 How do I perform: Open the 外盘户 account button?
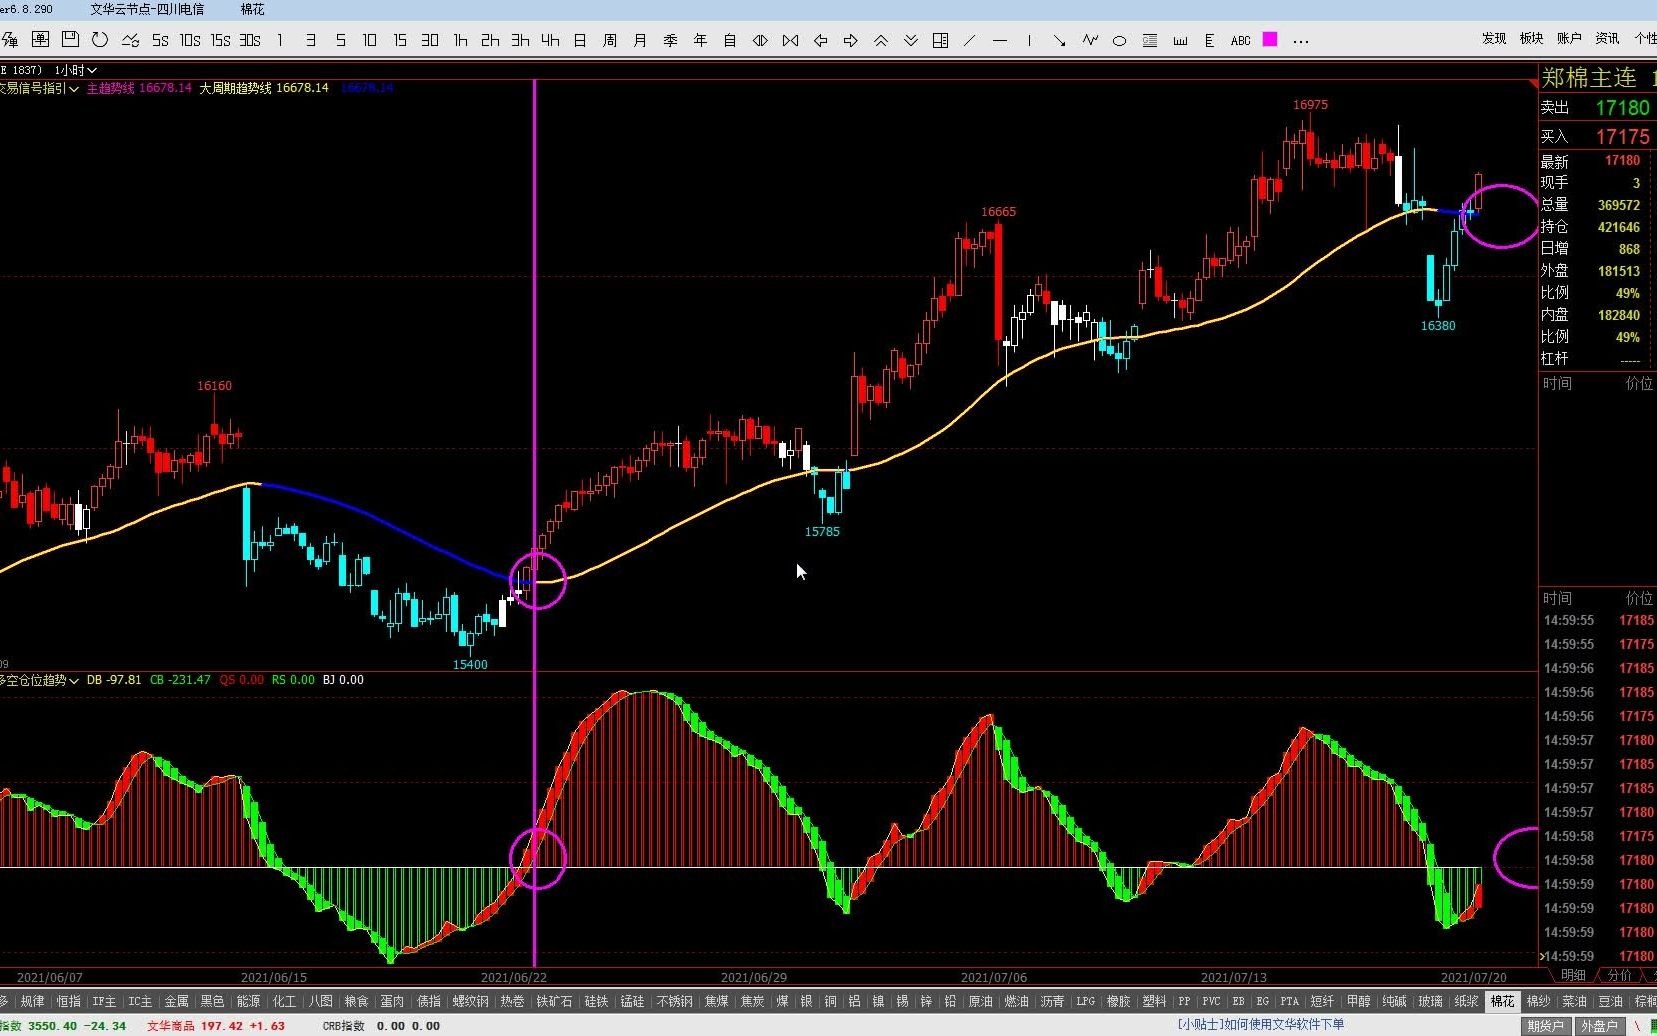coord(1598,1026)
